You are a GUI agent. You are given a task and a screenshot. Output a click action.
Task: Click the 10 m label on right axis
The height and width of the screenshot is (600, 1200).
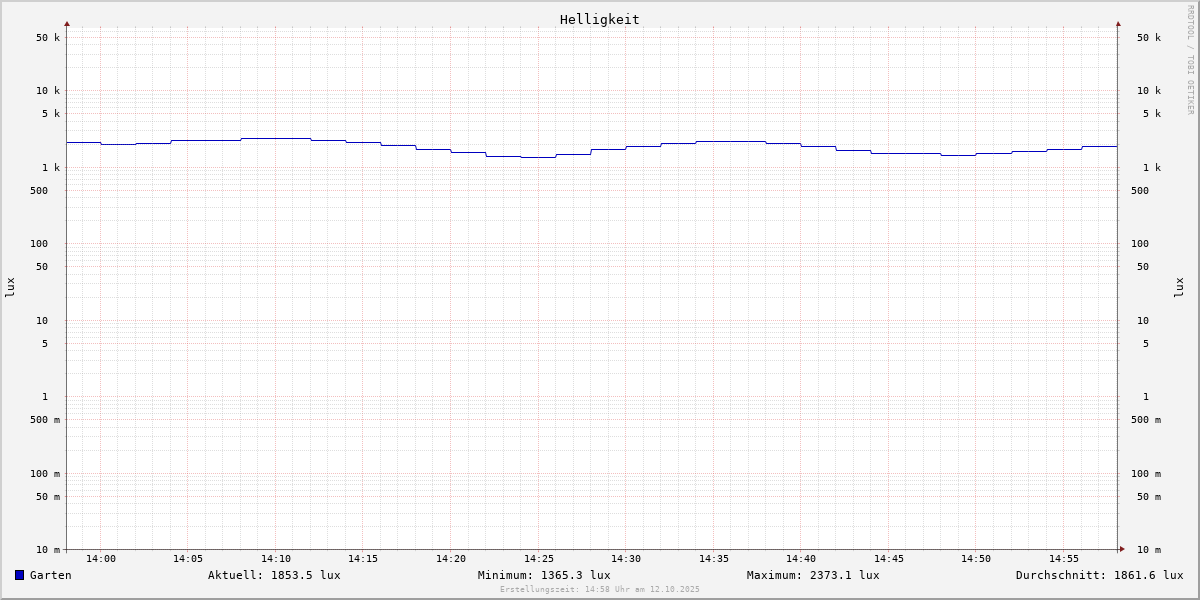point(1148,550)
